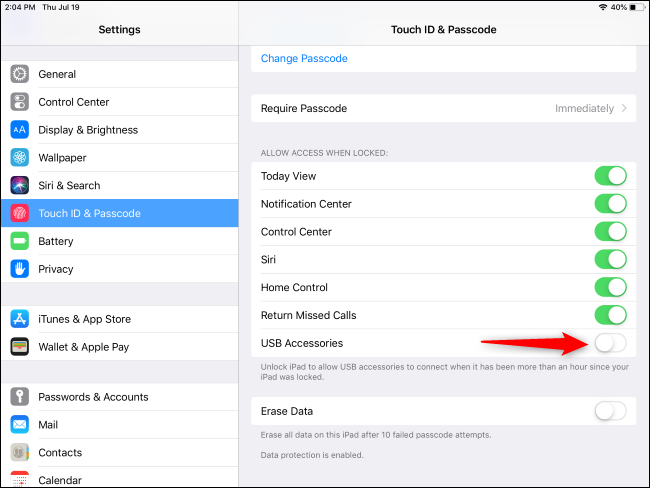Image resolution: width=650 pixels, height=488 pixels.
Task: Turn on the Erase Data switch
Action: click(x=610, y=411)
